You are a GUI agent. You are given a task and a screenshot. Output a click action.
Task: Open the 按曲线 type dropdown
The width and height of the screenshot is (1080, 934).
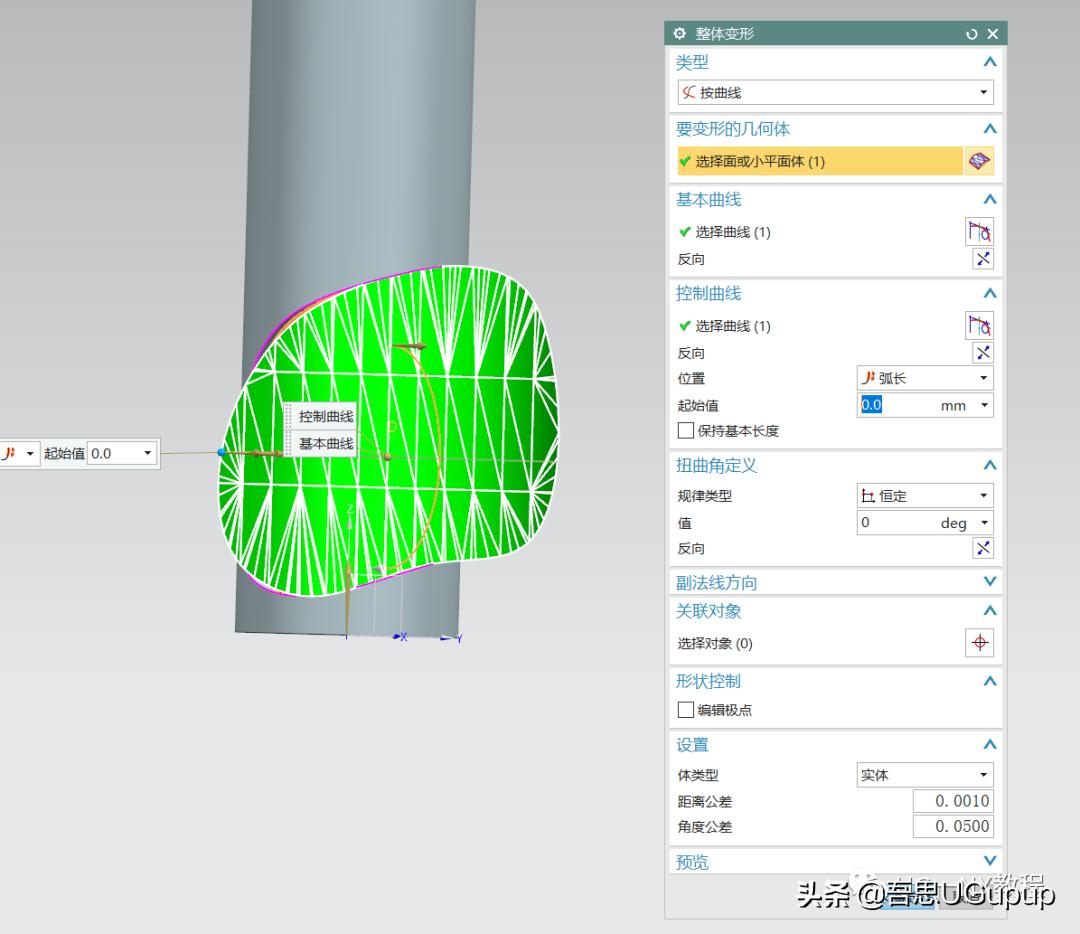835,93
